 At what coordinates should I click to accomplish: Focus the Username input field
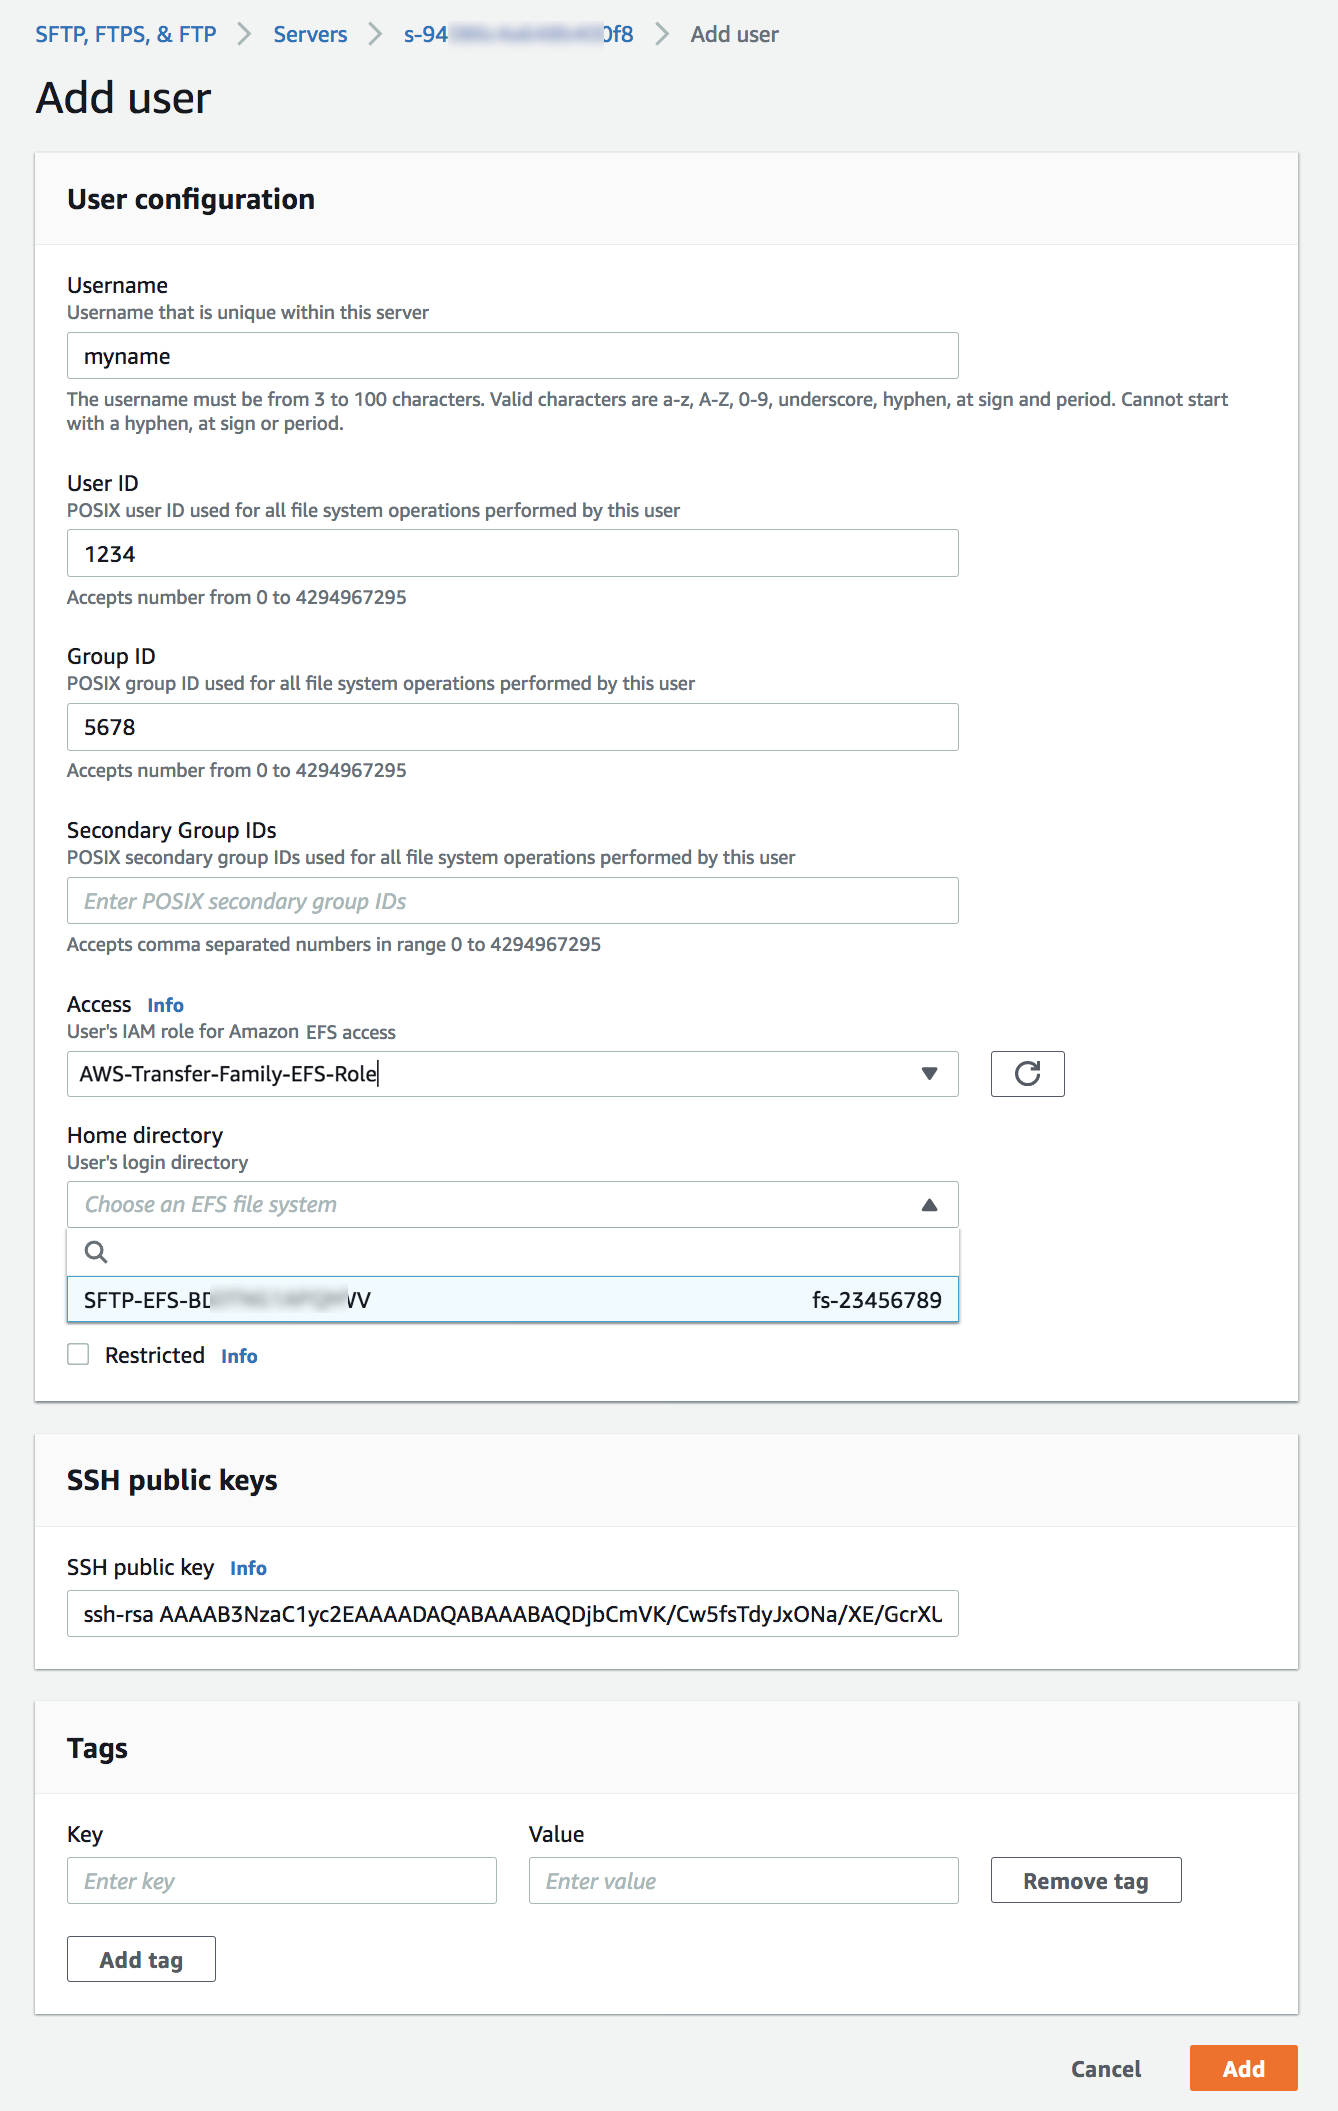(x=512, y=356)
